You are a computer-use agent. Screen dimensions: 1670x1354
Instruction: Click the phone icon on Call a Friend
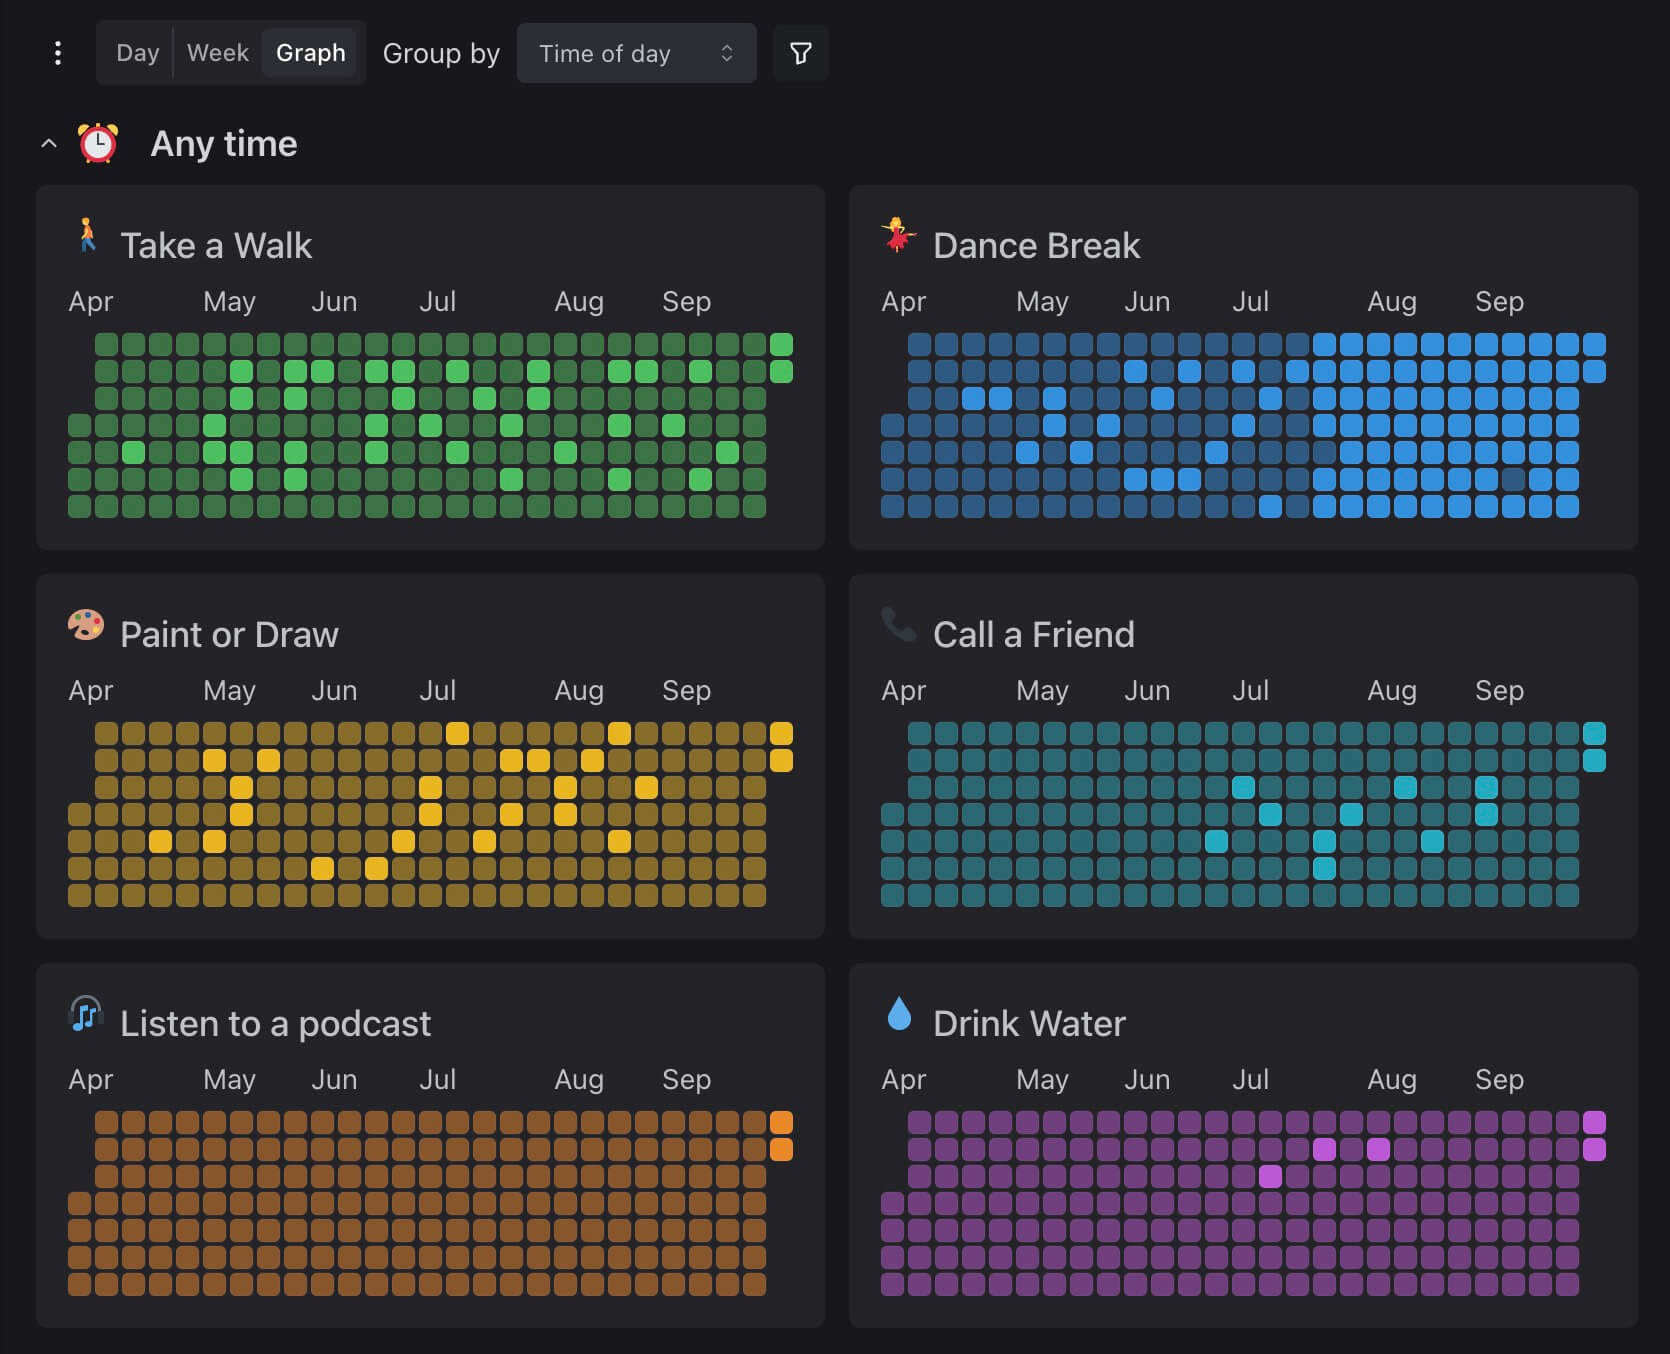897,626
